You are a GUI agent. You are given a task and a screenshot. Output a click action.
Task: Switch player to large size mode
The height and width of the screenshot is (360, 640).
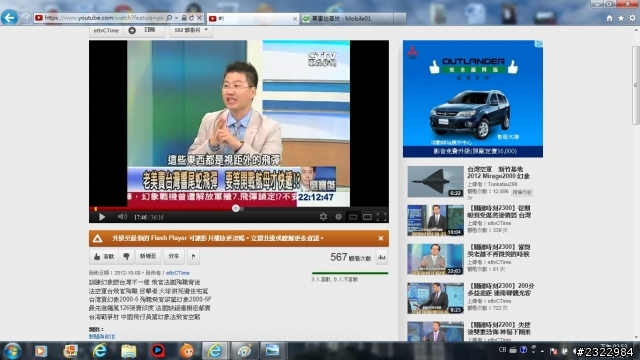[367, 217]
